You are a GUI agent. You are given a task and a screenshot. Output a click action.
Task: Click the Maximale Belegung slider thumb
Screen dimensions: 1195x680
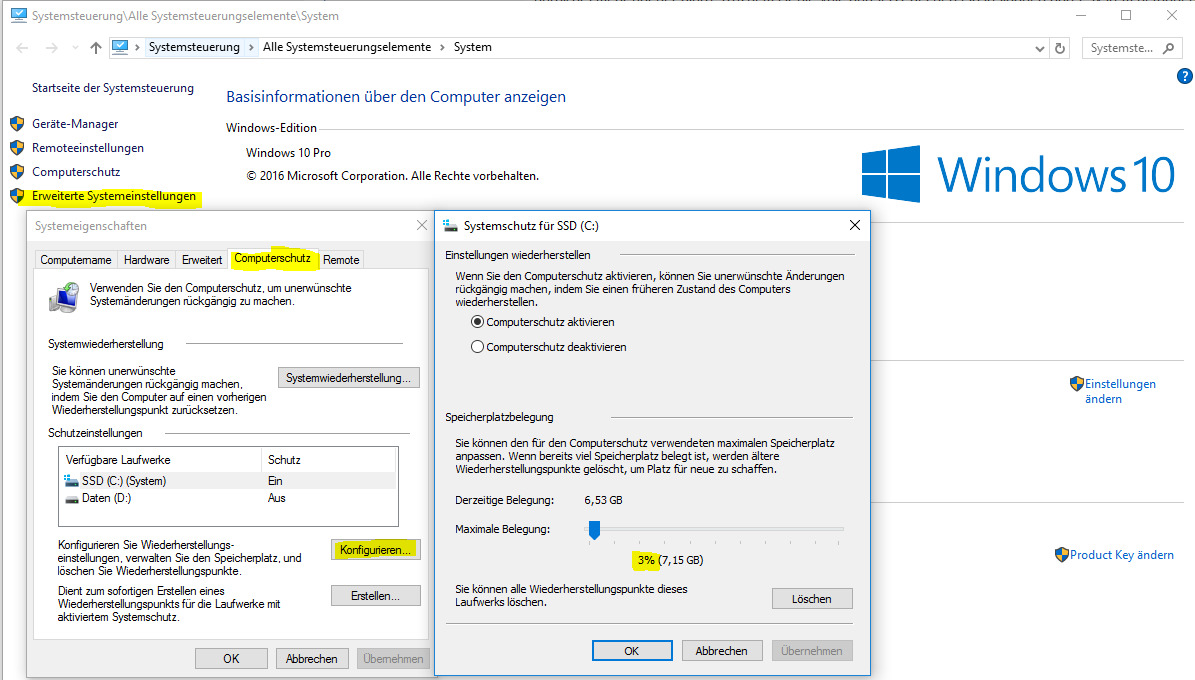594,530
